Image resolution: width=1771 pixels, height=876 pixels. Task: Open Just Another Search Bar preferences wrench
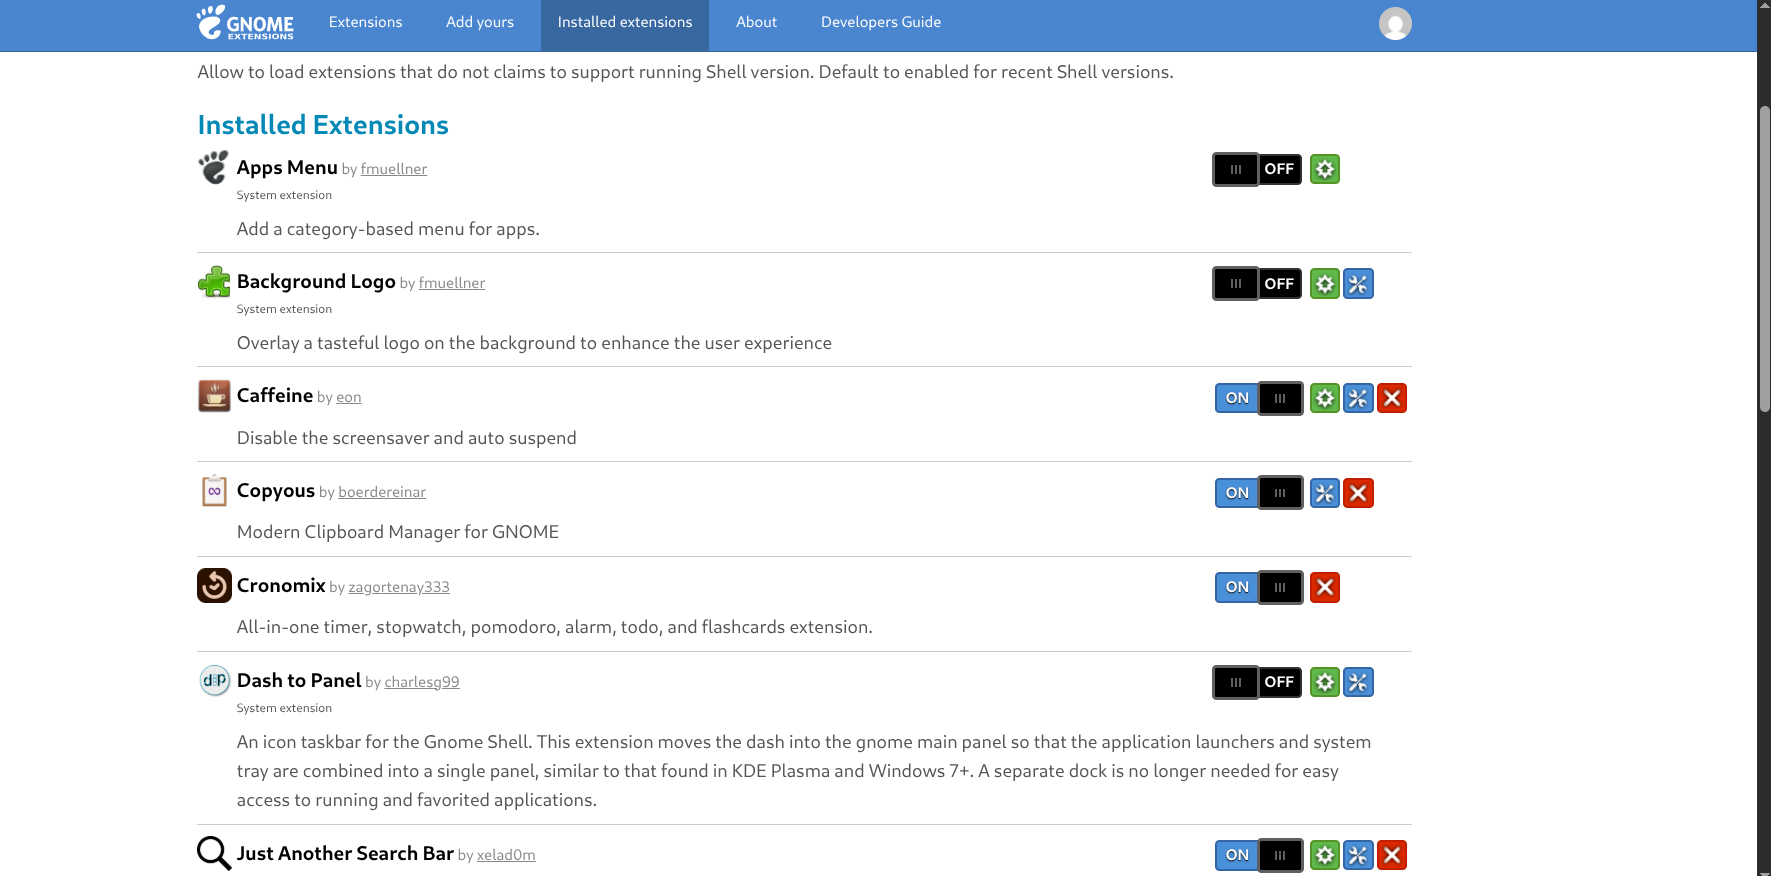click(1358, 855)
